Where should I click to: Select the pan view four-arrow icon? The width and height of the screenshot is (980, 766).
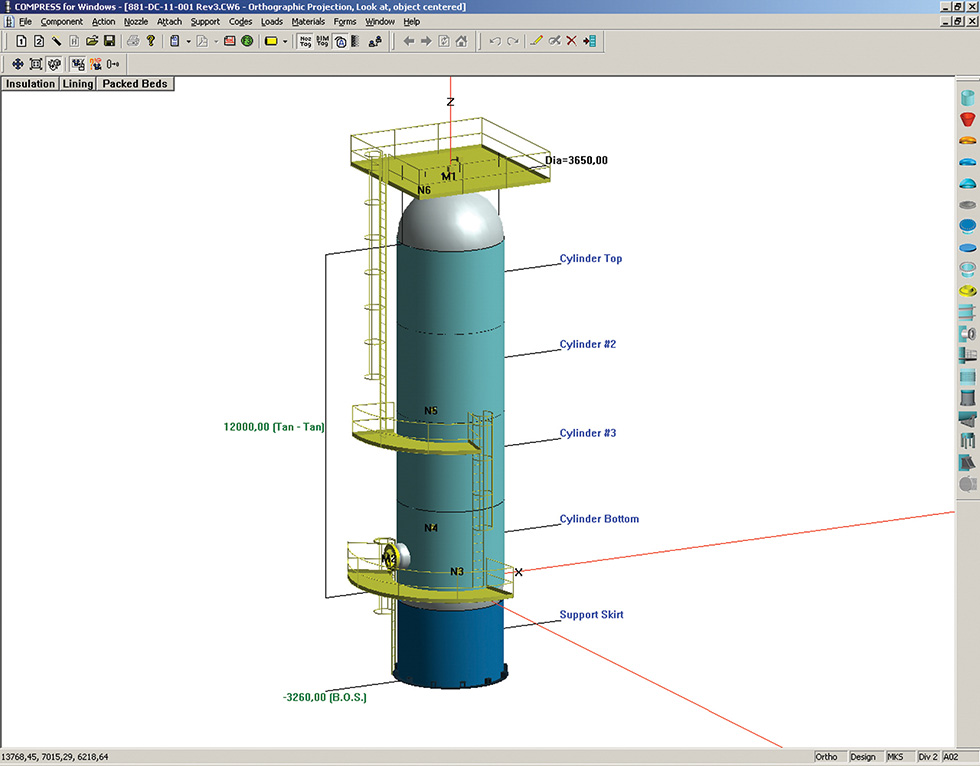18,64
